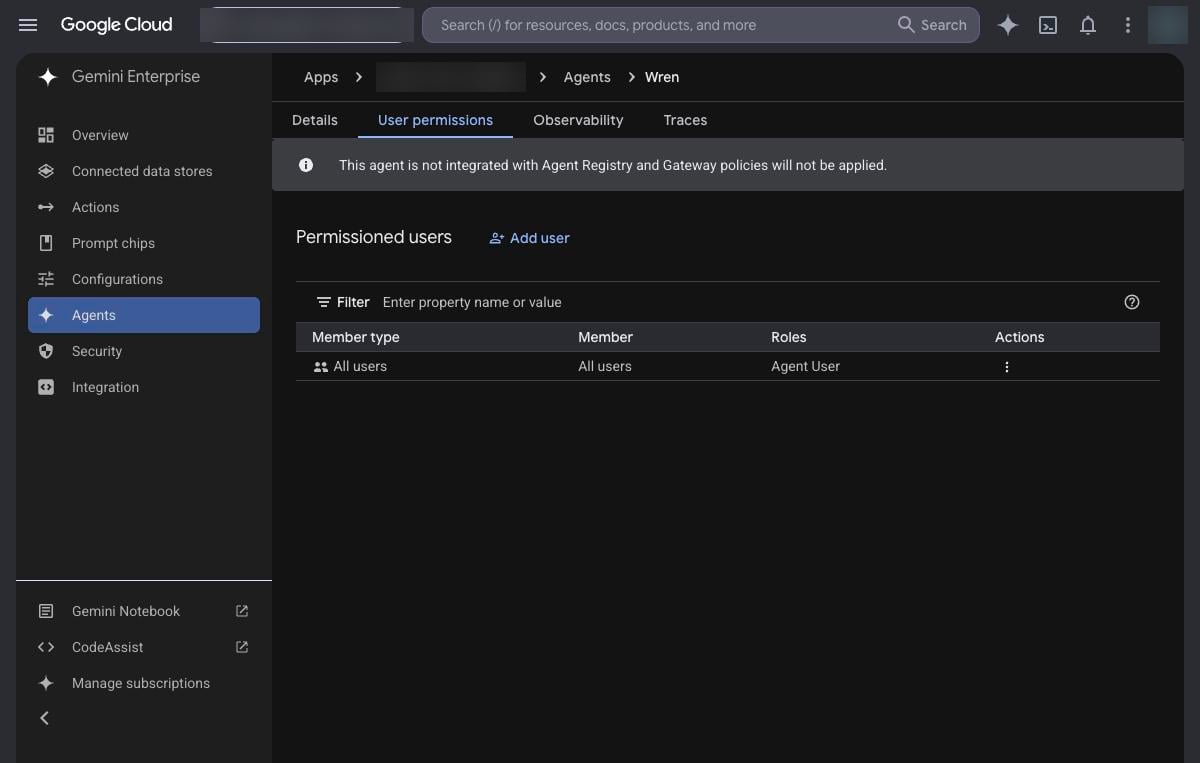Screen dimensions: 1200x763
Task: Click the external link icon beside Gemini Notebook
Action: 241,611
